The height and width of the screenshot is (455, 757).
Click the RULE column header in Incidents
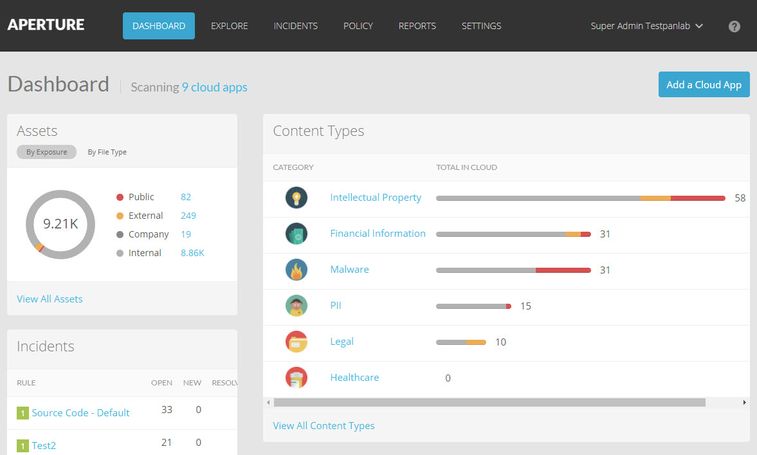pyautogui.click(x=26, y=383)
